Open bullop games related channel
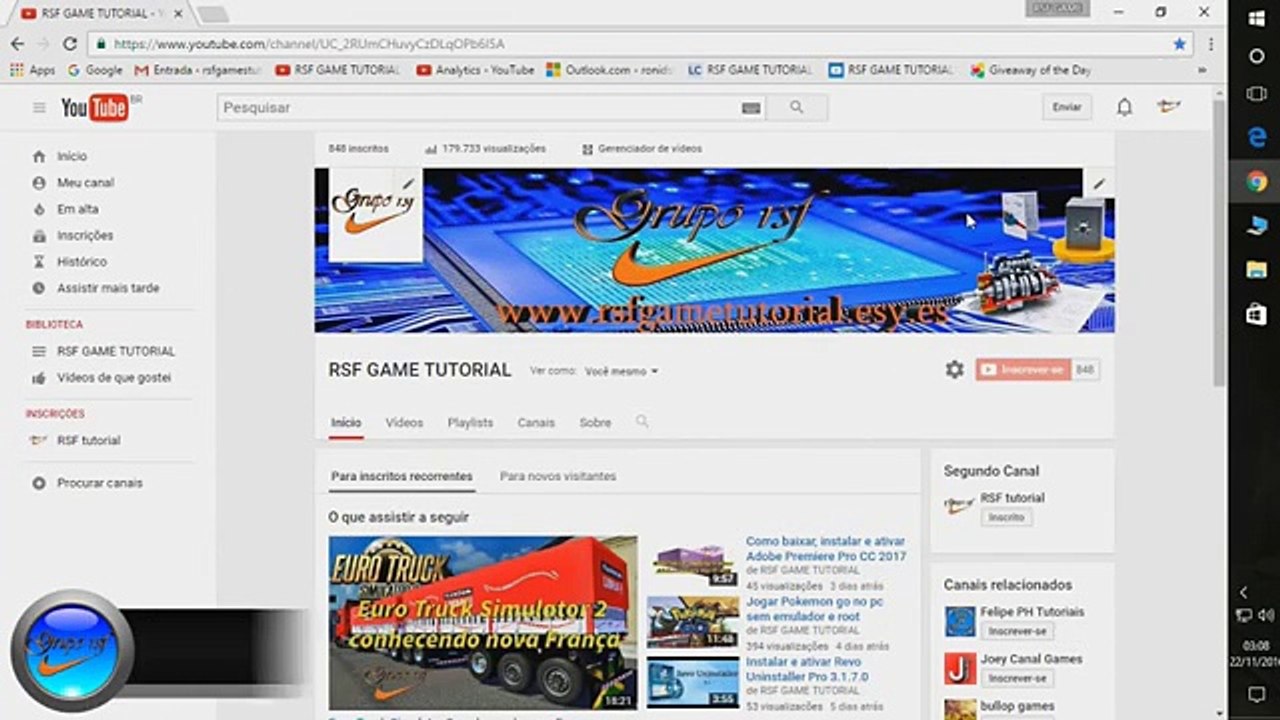This screenshot has width=1280, height=720. pyautogui.click(x=1017, y=706)
